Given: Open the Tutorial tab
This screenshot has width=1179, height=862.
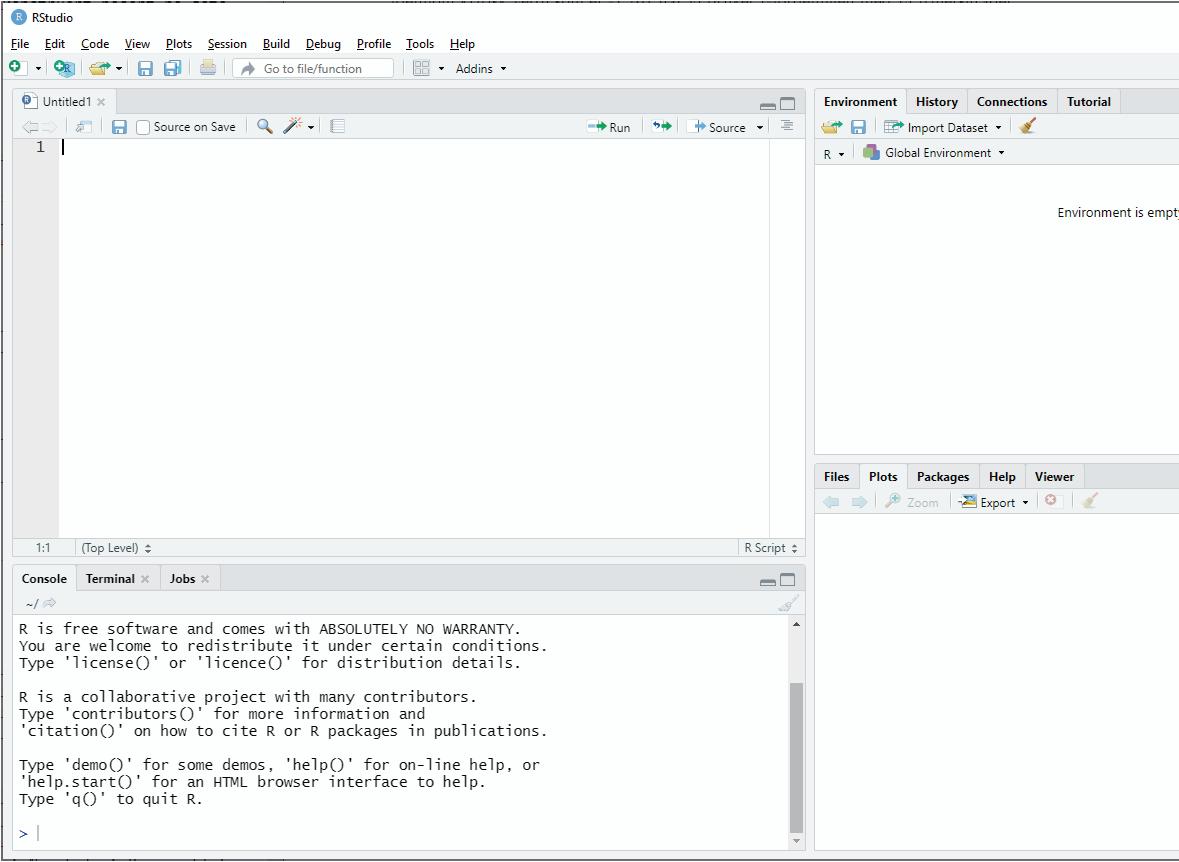Looking at the screenshot, I should (x=1088, y=102).
